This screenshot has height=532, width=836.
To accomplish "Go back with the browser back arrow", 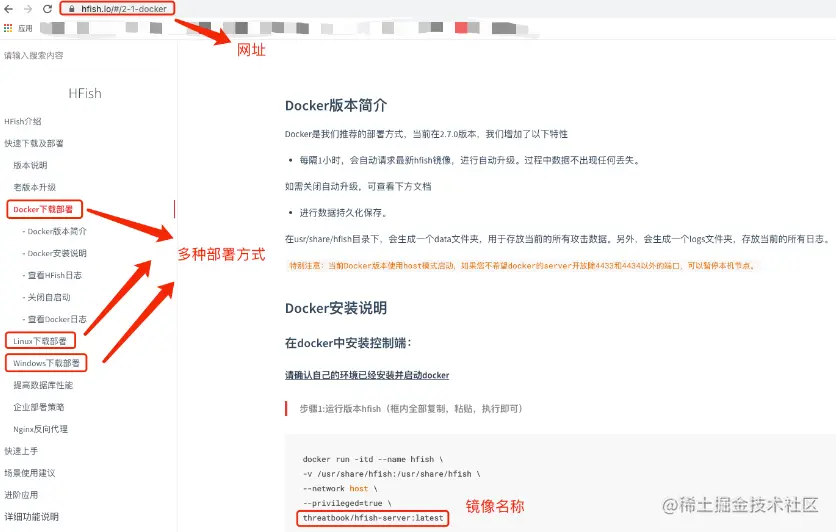I will 8,9.
